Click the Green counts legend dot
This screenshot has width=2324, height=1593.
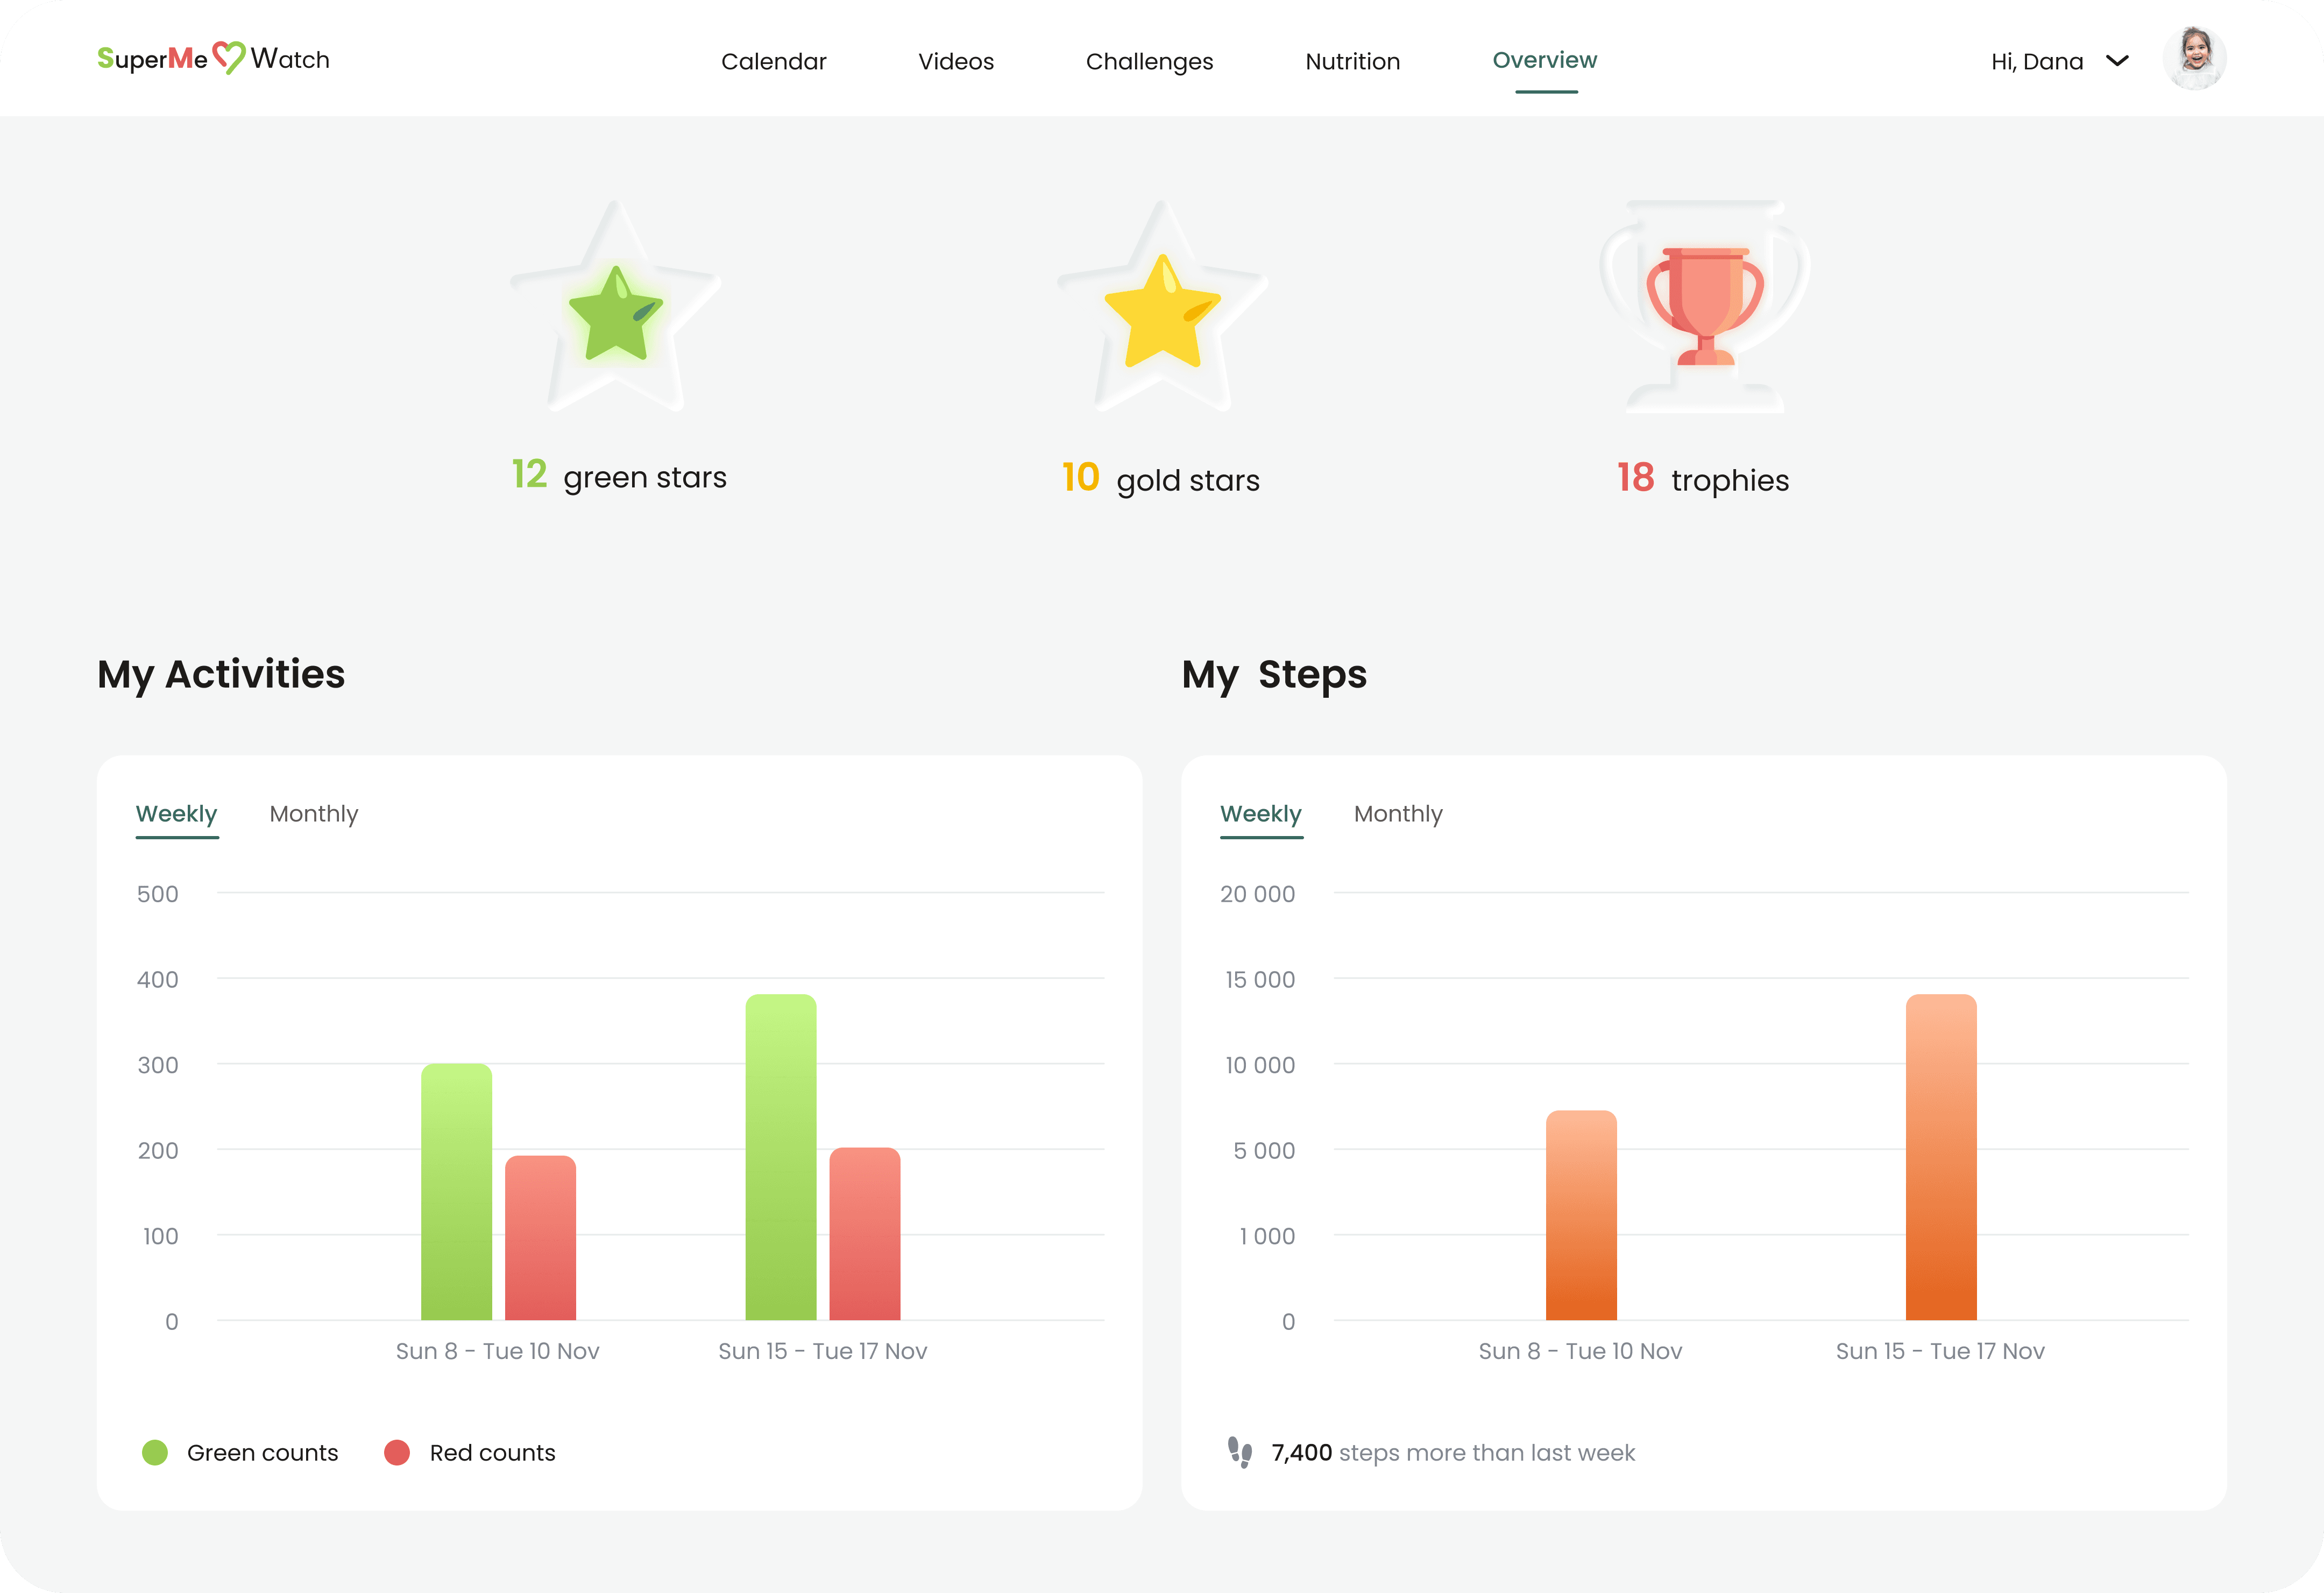[x=155, y=1452]
